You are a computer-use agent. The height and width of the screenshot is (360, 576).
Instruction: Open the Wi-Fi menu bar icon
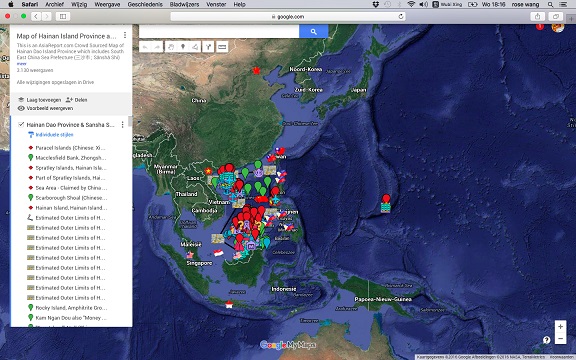411,4
